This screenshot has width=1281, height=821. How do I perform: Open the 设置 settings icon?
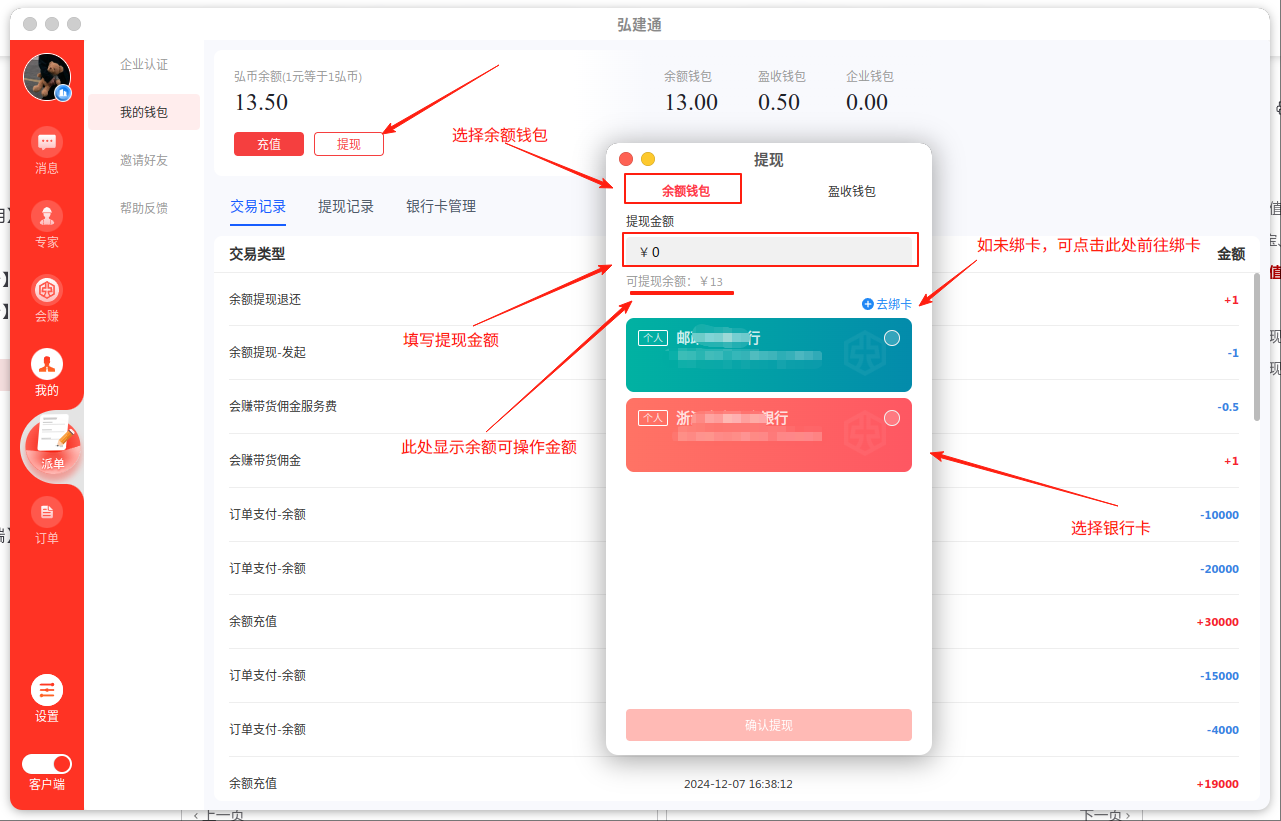click(47, 691)
